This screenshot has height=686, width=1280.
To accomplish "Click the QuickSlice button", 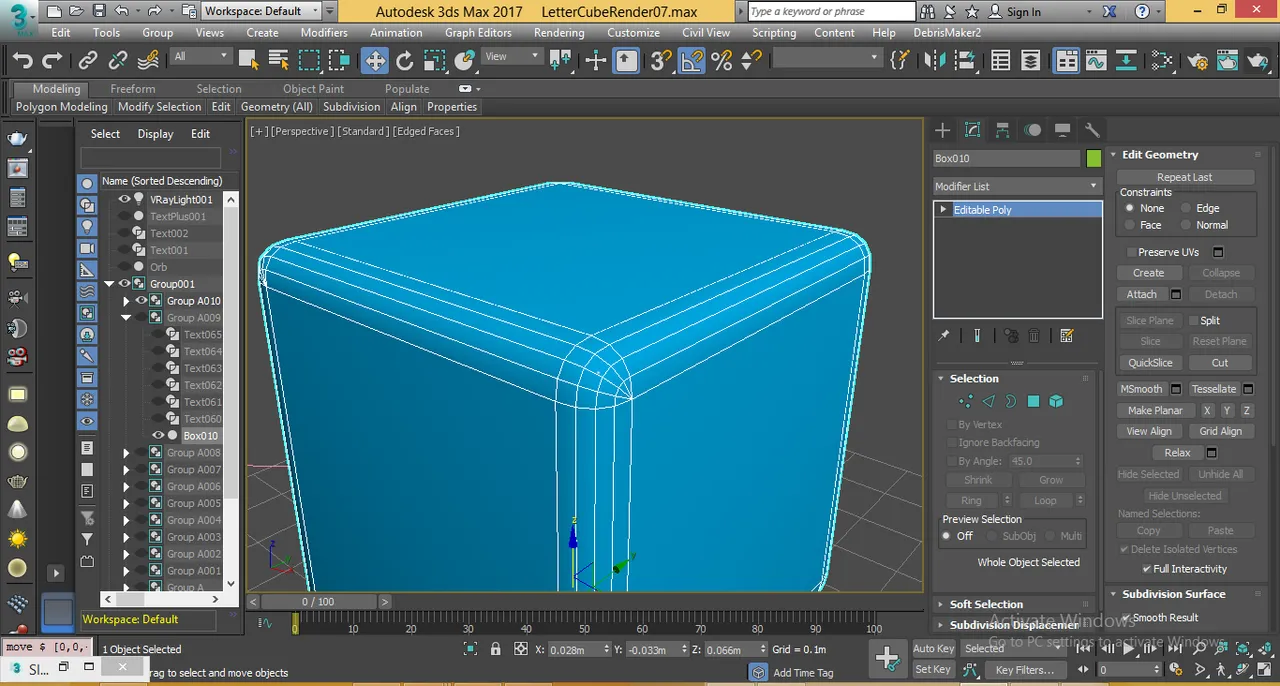I will (1150, 363).
